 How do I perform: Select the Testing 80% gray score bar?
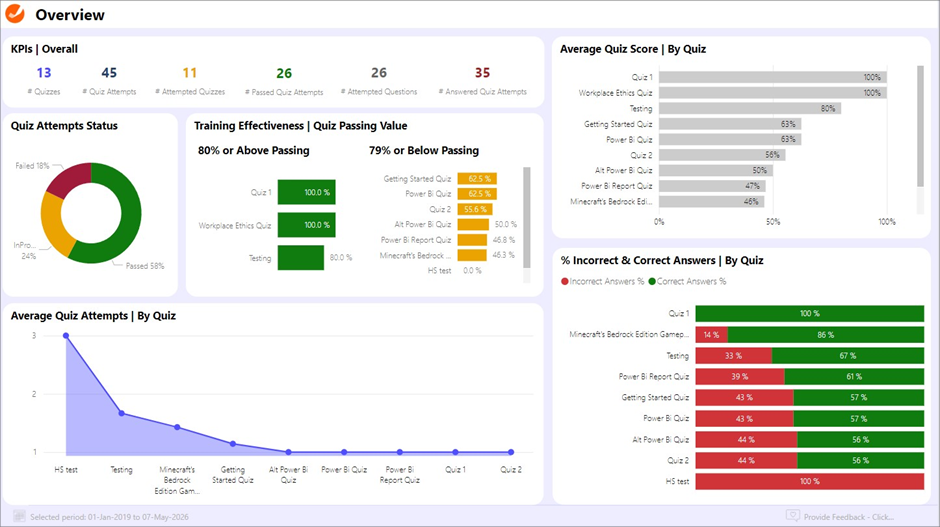pos(749,108)
